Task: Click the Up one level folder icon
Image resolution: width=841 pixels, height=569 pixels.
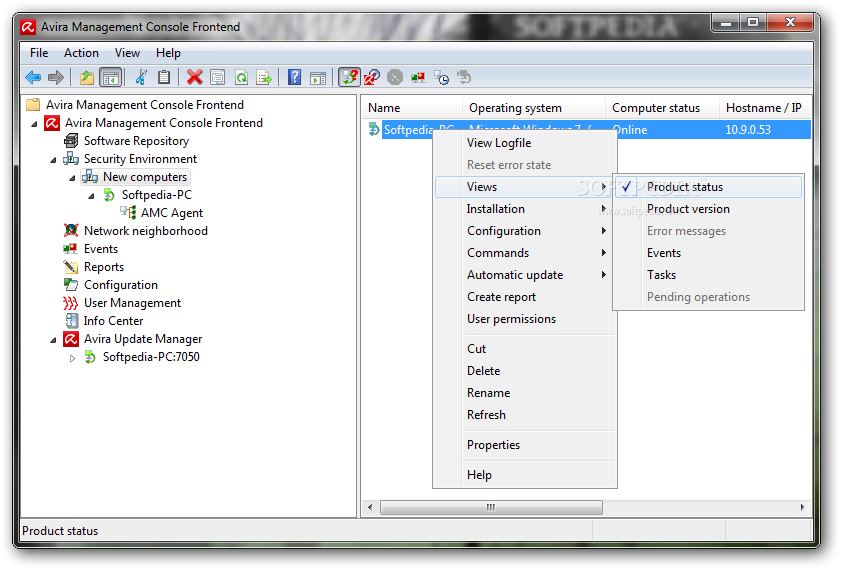Action: tap(86, 77)
